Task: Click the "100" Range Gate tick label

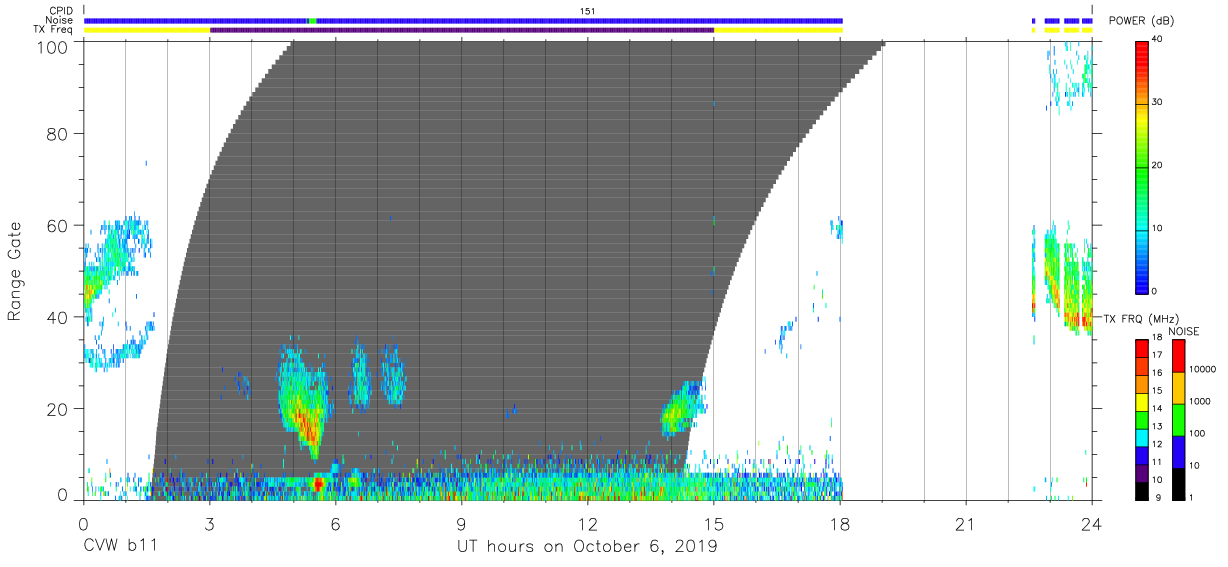Action: (x=54, y=47)
